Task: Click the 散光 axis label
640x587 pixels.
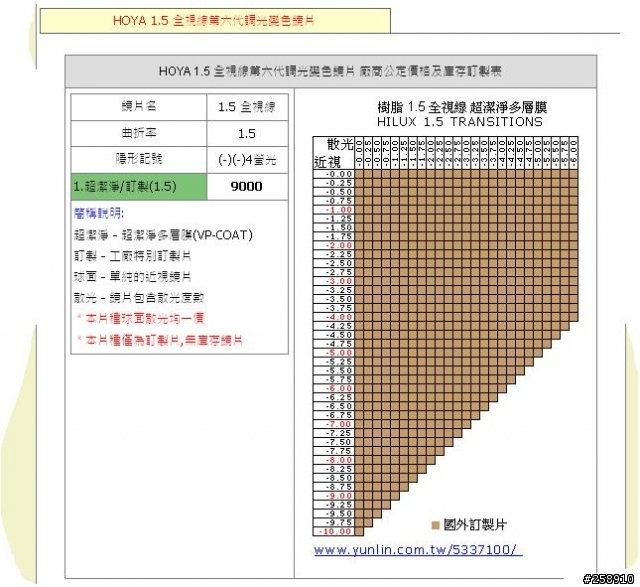Action: pos(340,144)
